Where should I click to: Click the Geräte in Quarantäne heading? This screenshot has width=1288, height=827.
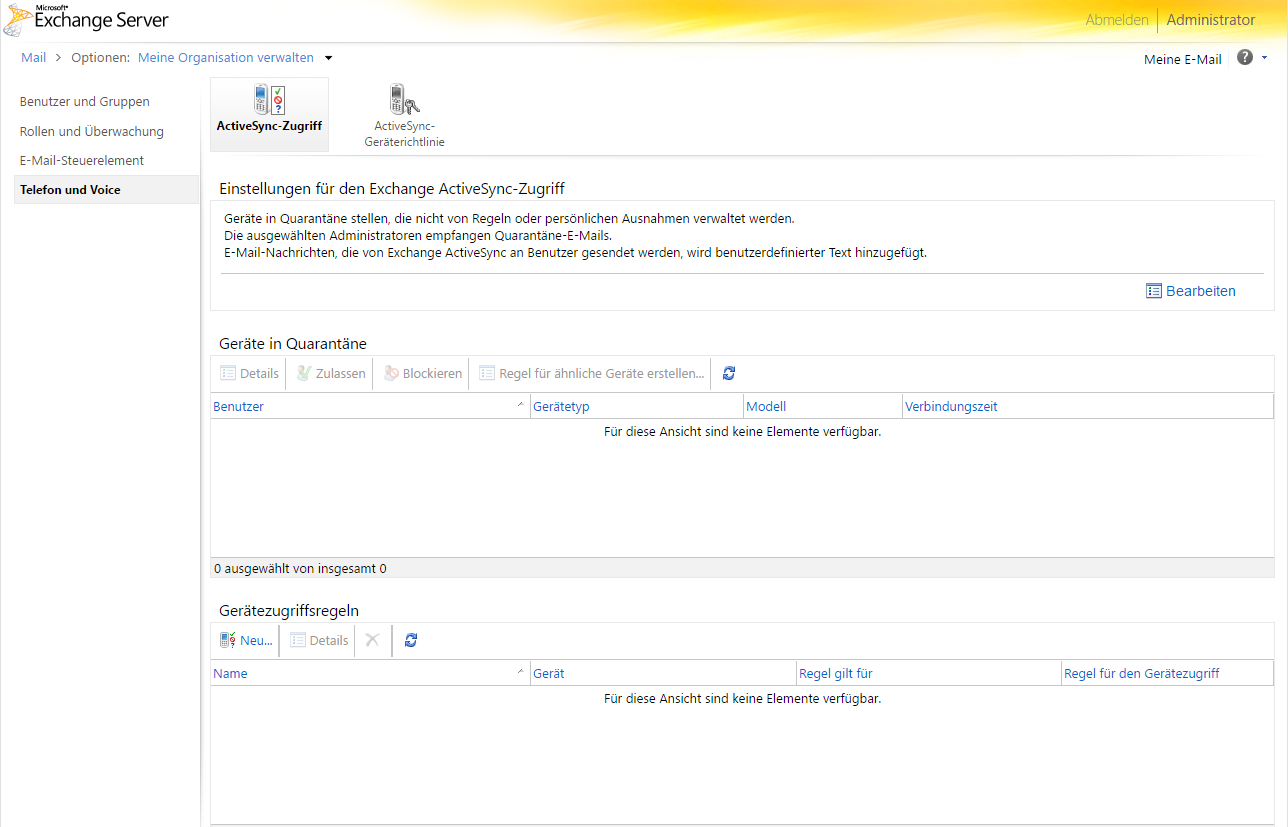click(293, 344)
